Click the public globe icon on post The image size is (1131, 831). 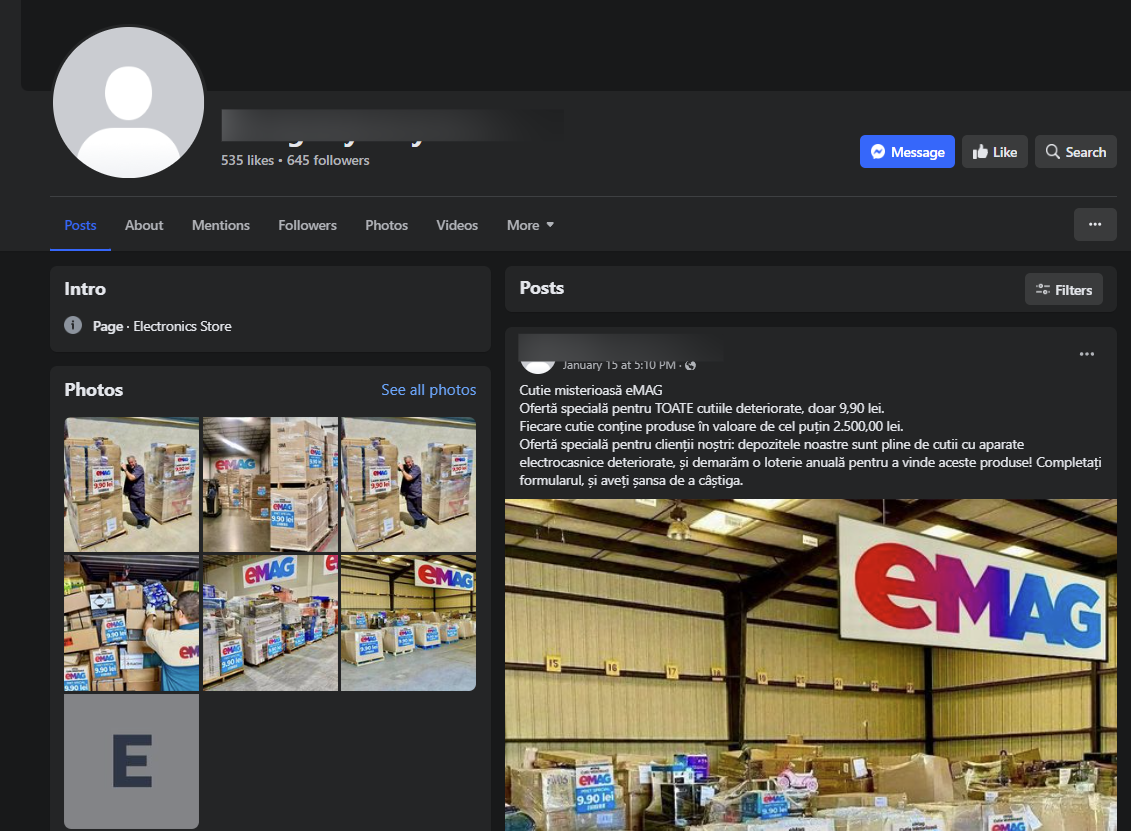click(691, 366)
